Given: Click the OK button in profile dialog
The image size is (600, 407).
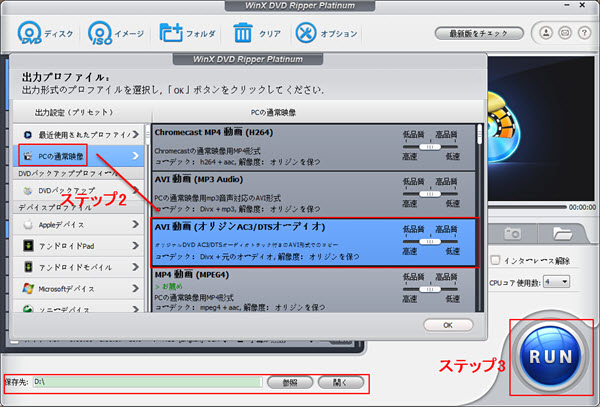Looking at the screenshot, I should (448, 325).
